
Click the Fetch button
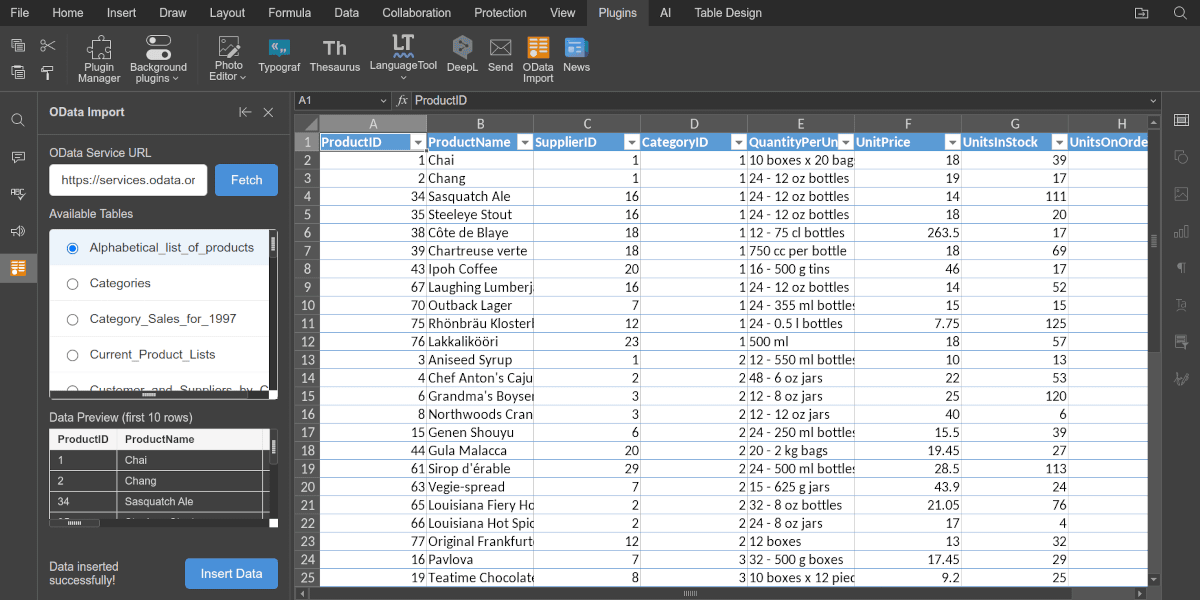click(x=246, y=180)
